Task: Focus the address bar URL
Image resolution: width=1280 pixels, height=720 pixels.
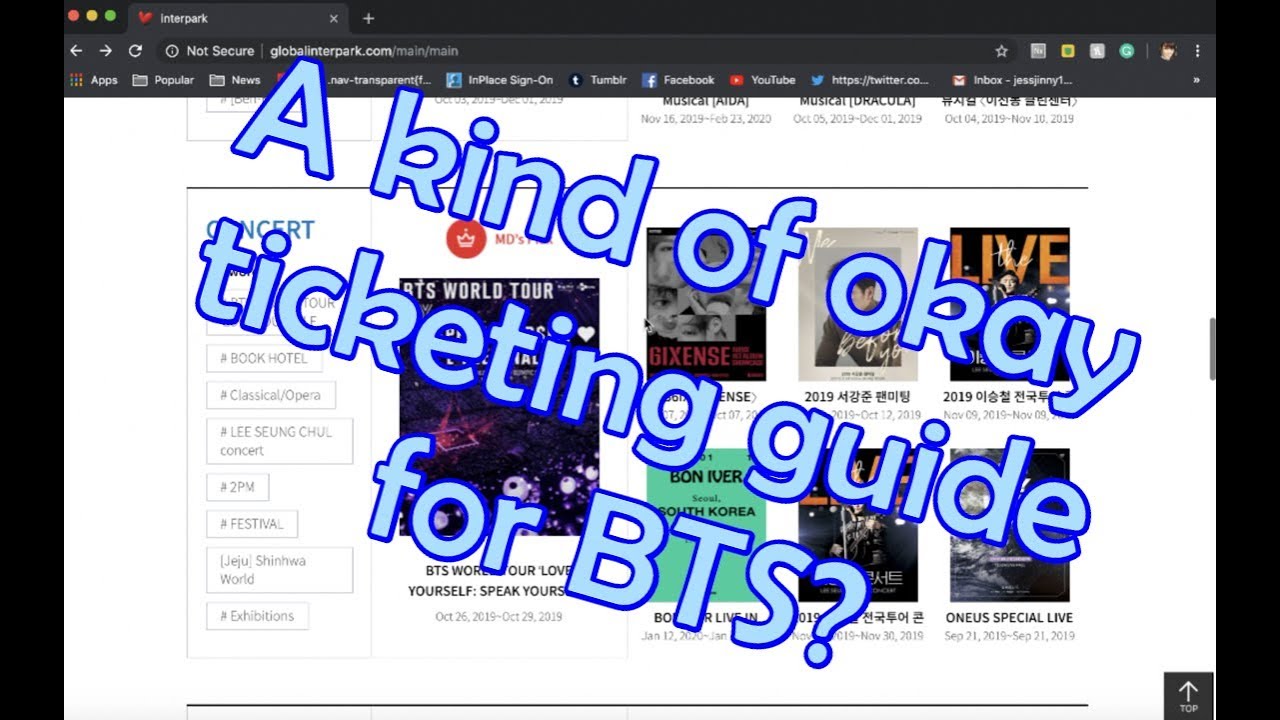Action: pyautogui.click(x=364, y=51)
